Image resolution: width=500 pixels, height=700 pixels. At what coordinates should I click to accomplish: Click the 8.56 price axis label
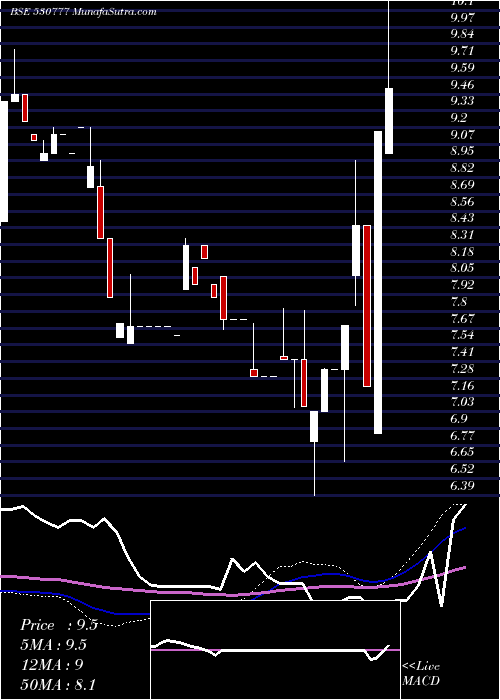[x=462, y=201]
